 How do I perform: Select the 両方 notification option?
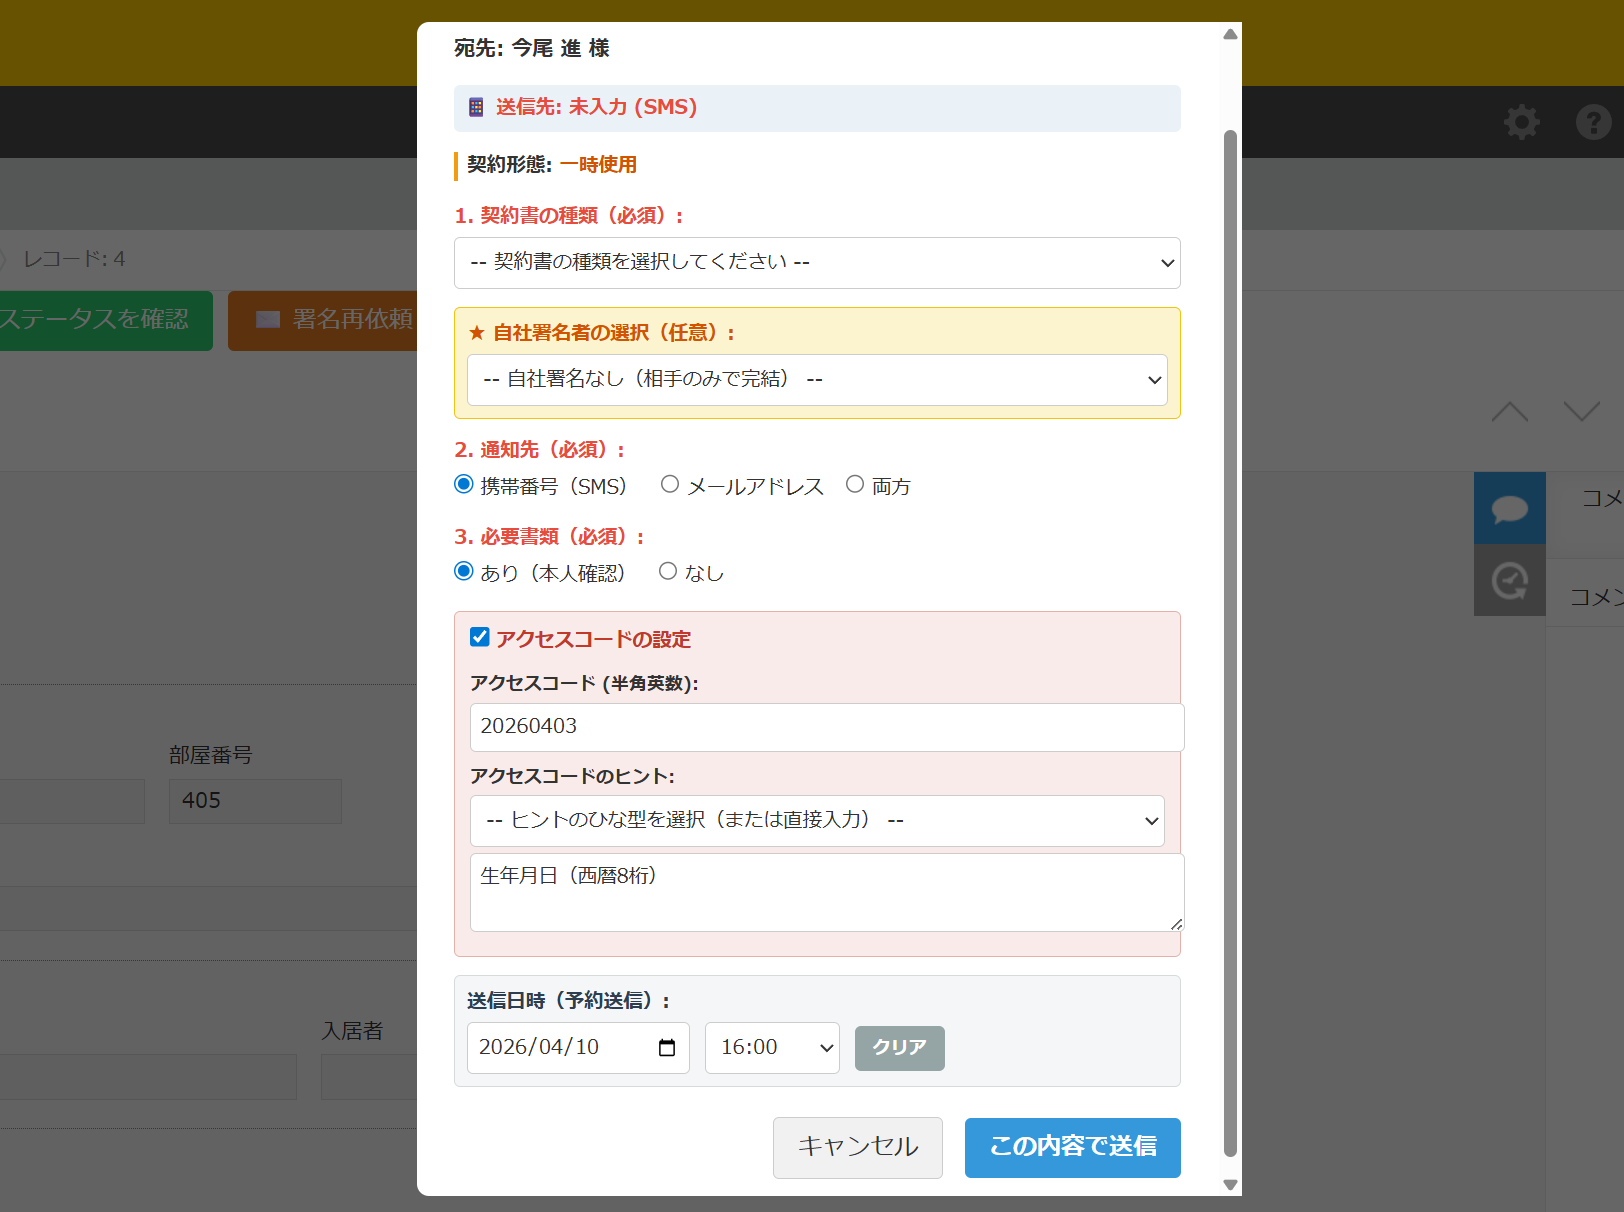pos(855,485)
